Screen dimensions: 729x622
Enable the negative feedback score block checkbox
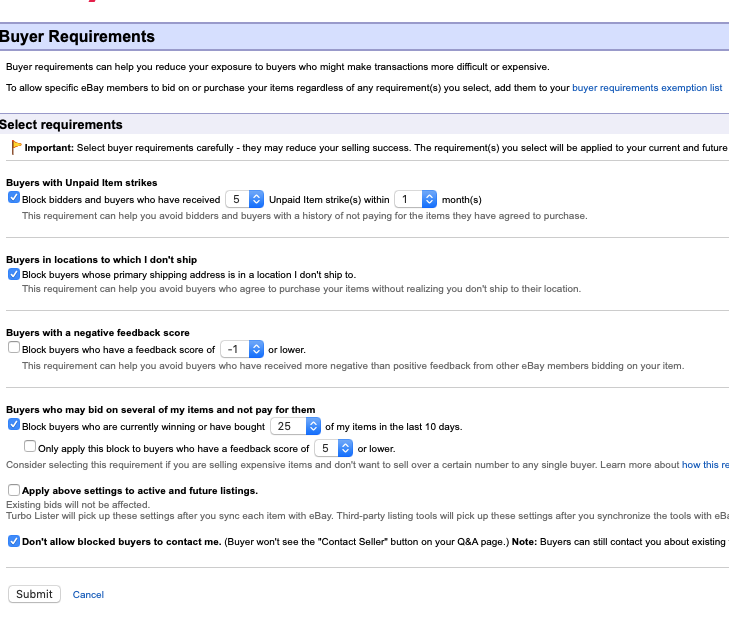tap(14, 348)
